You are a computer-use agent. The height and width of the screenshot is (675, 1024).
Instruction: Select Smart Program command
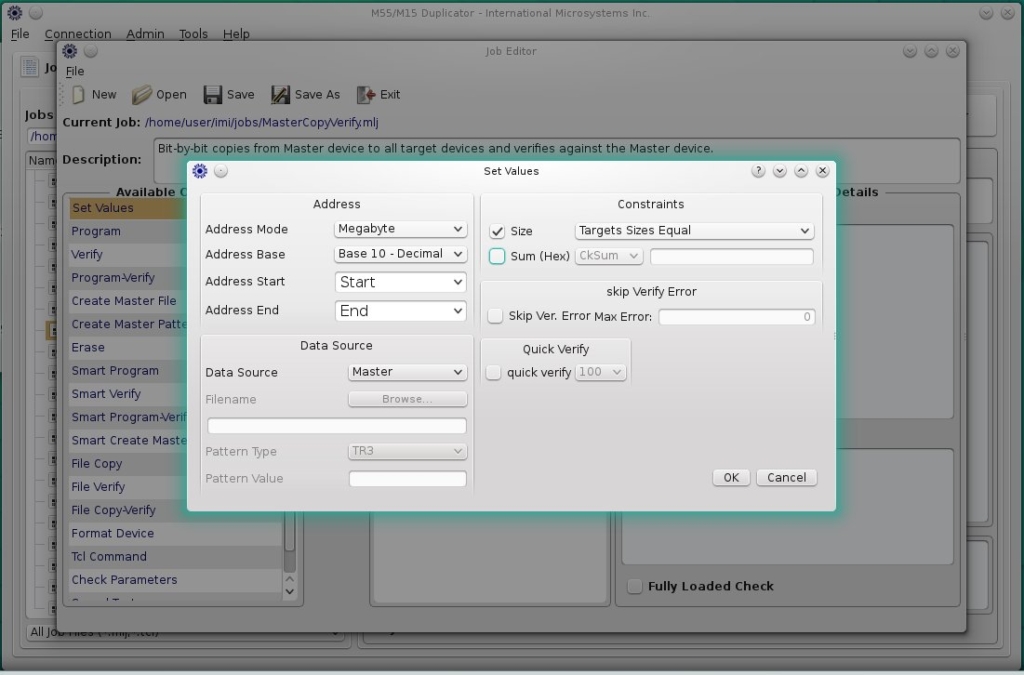[129, 371]
